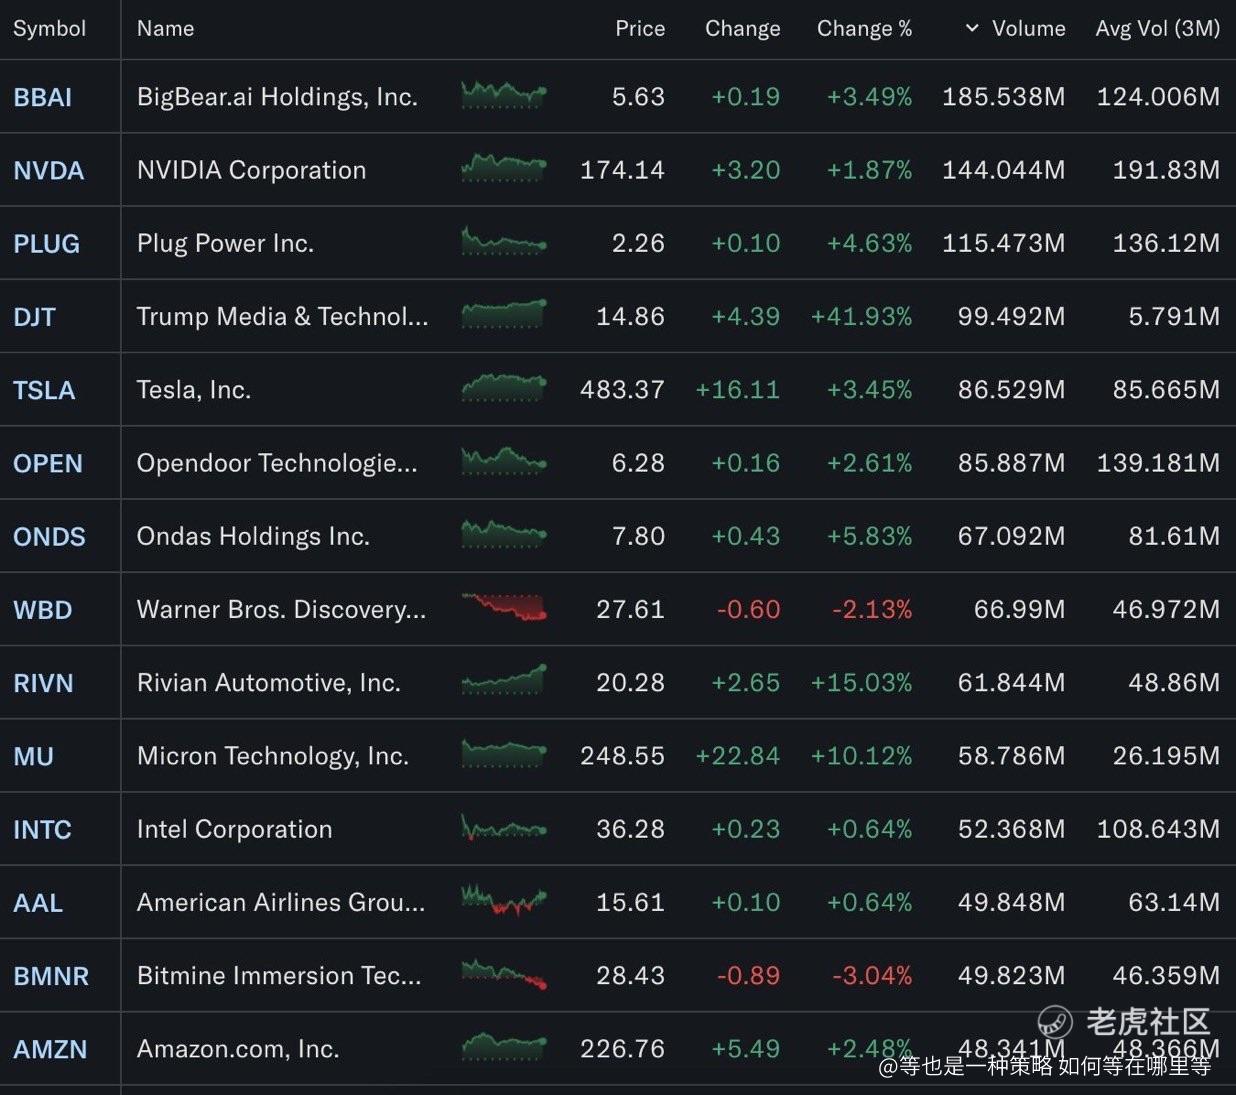View the Rivian sparkline chart
The width and height of the screenshot is (1236, 1095).
[504, 680]
